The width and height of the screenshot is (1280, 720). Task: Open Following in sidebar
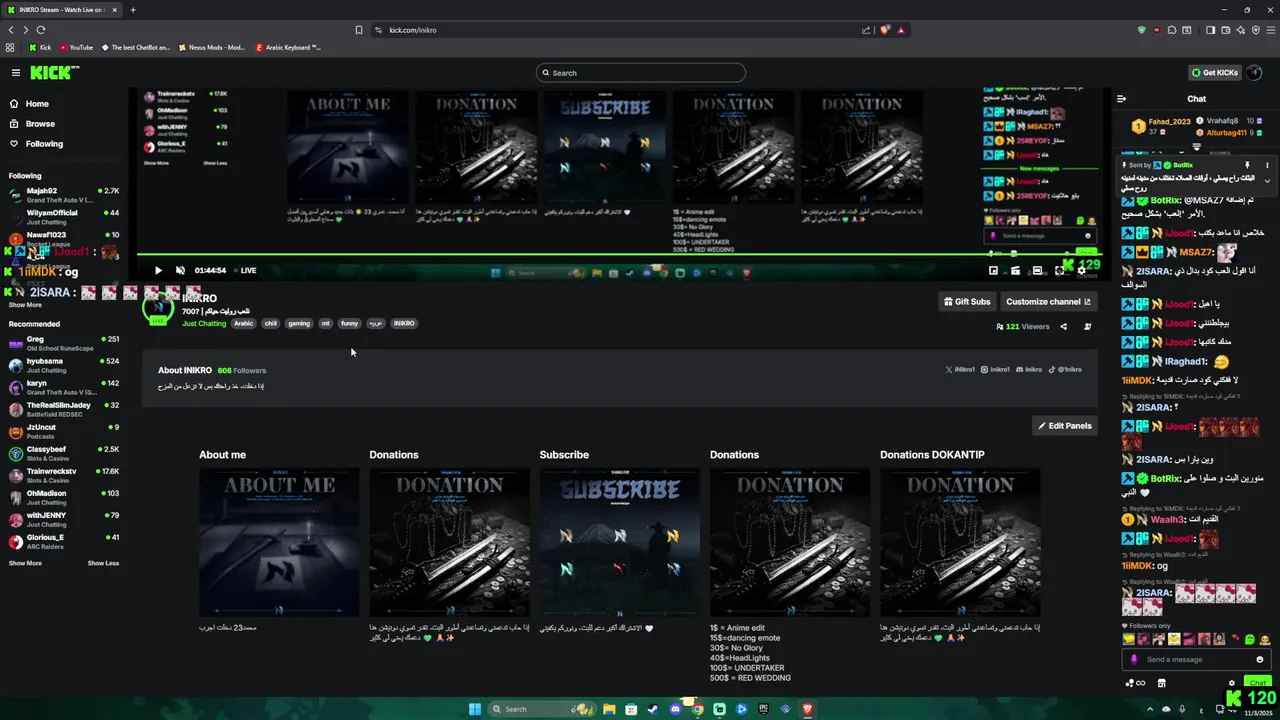44,144
